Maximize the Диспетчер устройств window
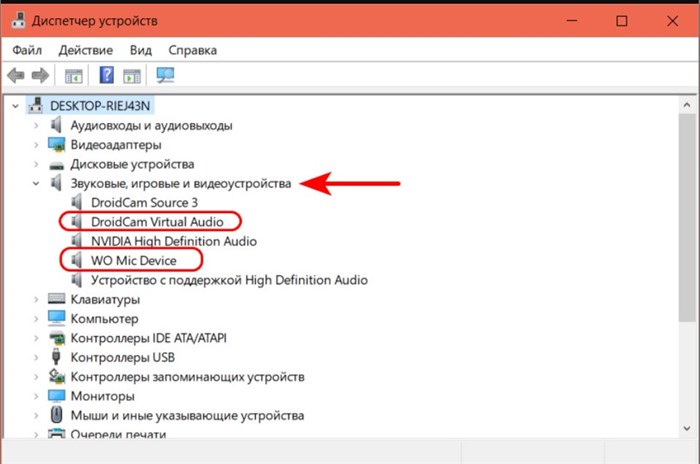 tap(622, 21)
